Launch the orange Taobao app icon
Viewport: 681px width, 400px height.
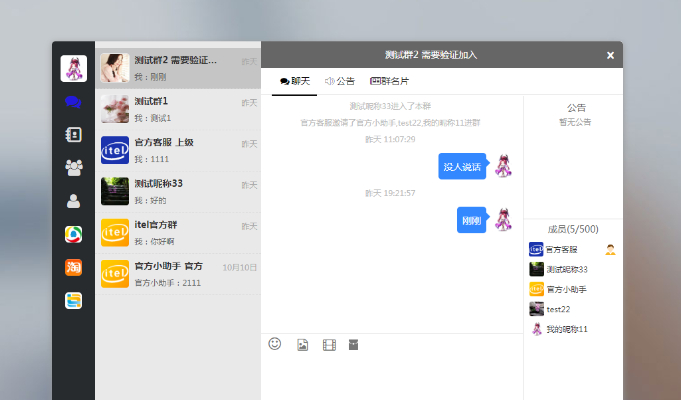(73, 267)
